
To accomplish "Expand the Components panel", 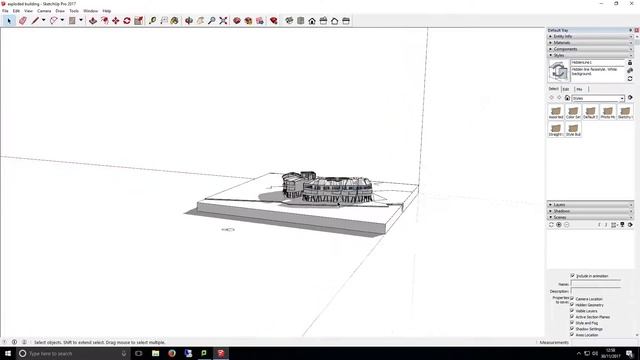I will tap(590, 49).
